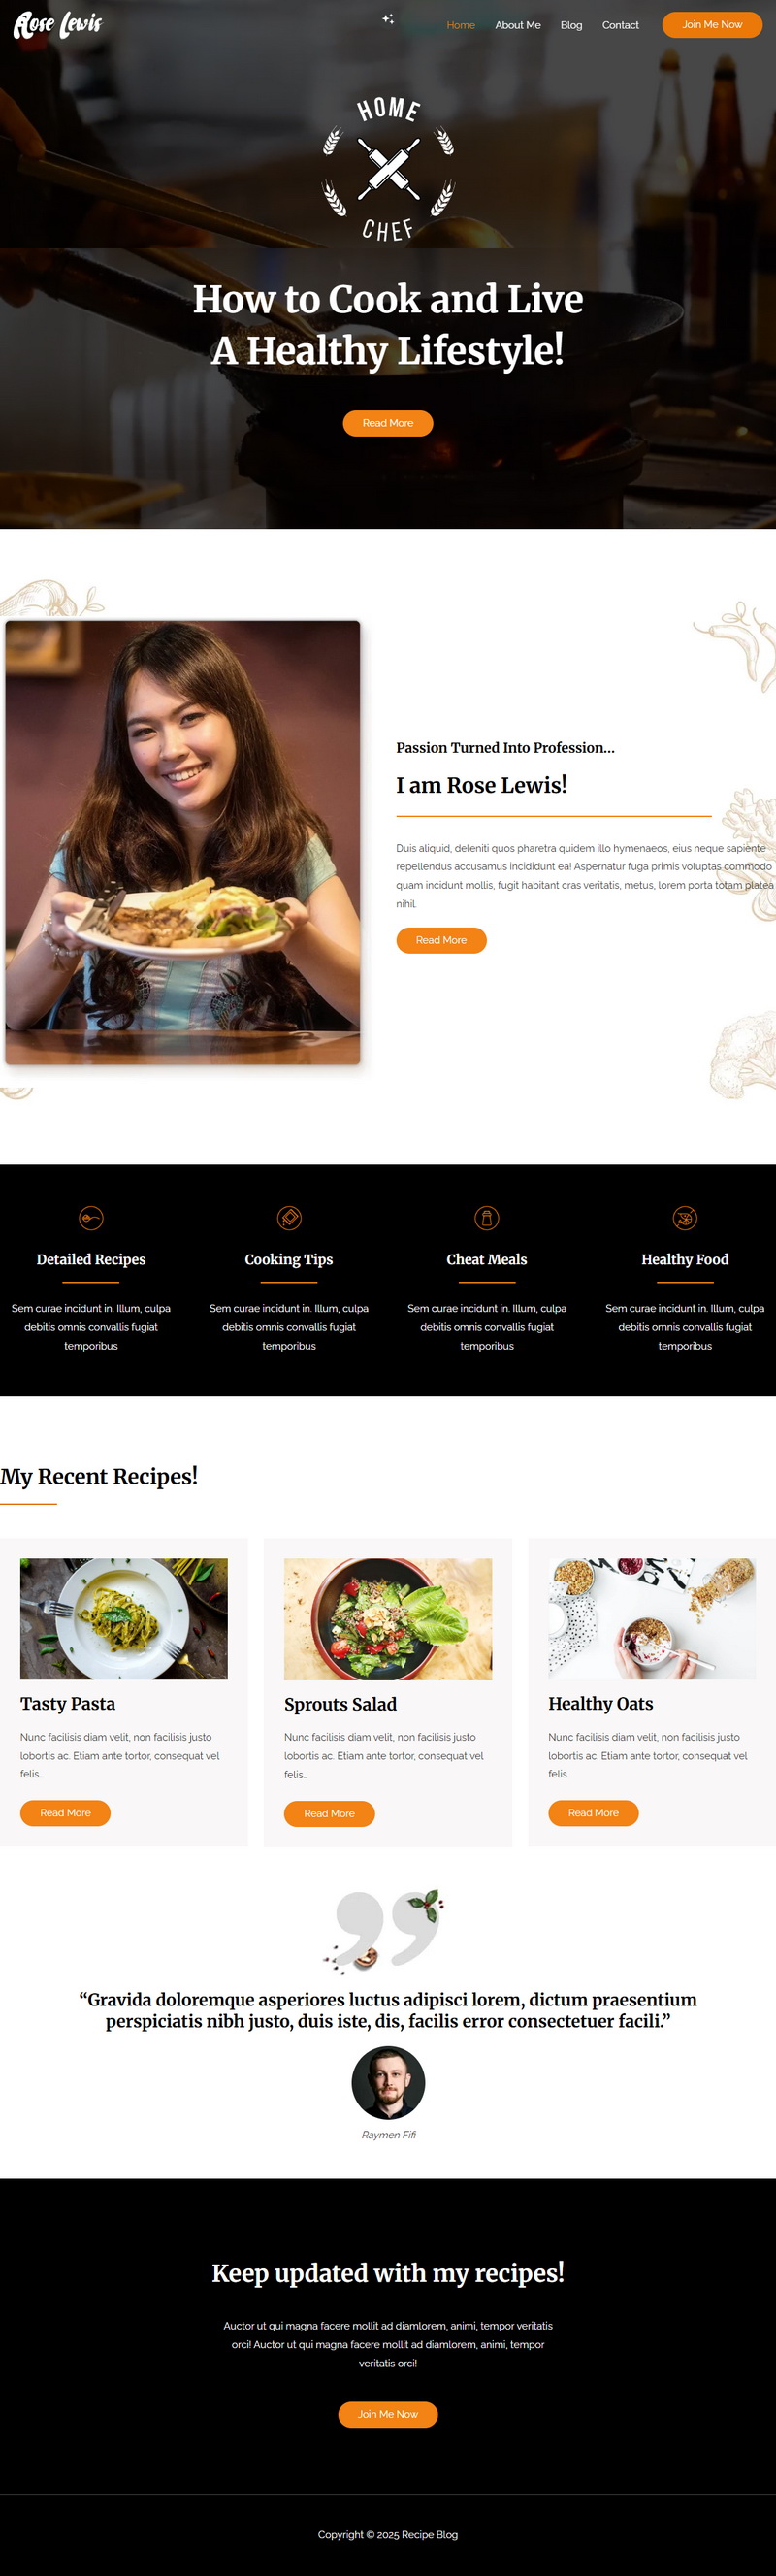The height and width of the screenshot is (2576, 776).
Task: Go to the Blog menu link
Action: 571,25
